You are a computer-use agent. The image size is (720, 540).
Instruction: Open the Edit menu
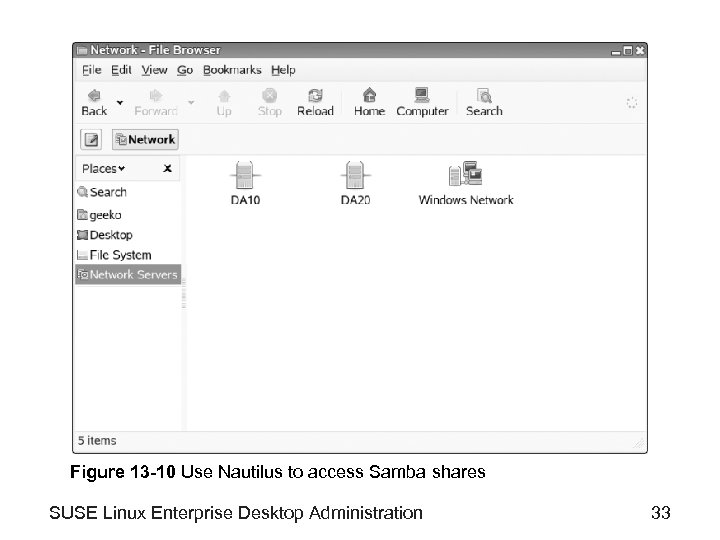point(121,70)
